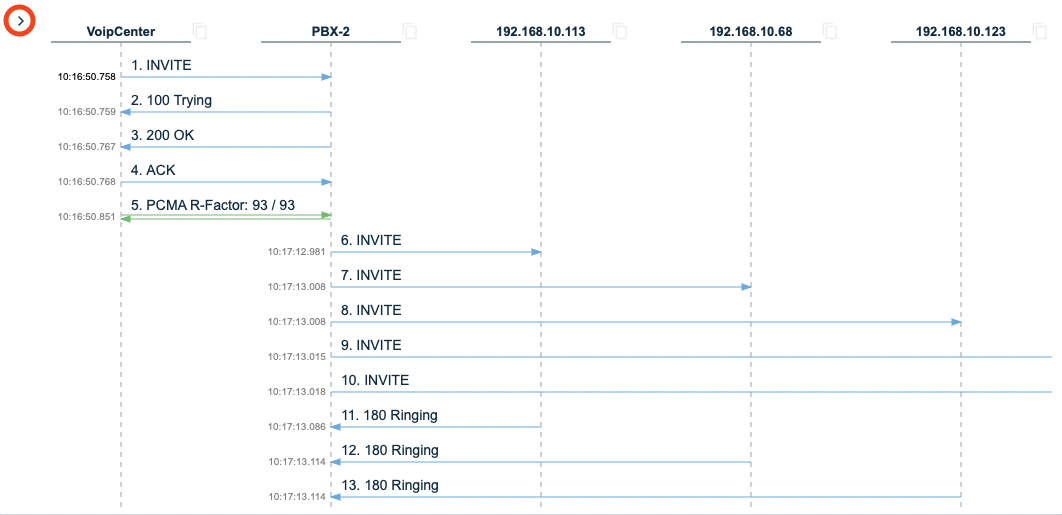Screen dimensions: 1062x515
Task: Select the PBX-2 column header
Action: coord(331,31)
